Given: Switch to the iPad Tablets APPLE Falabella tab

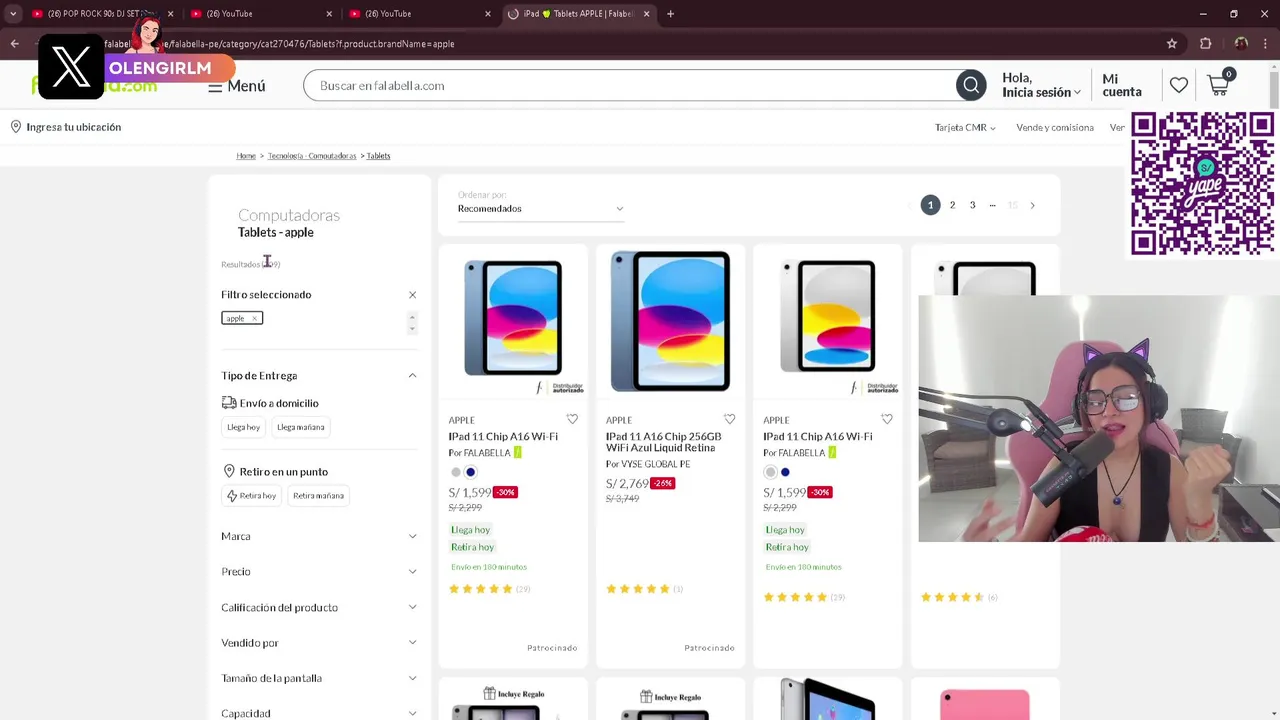Looking at the screenshot, I should [x=580, y=14].
